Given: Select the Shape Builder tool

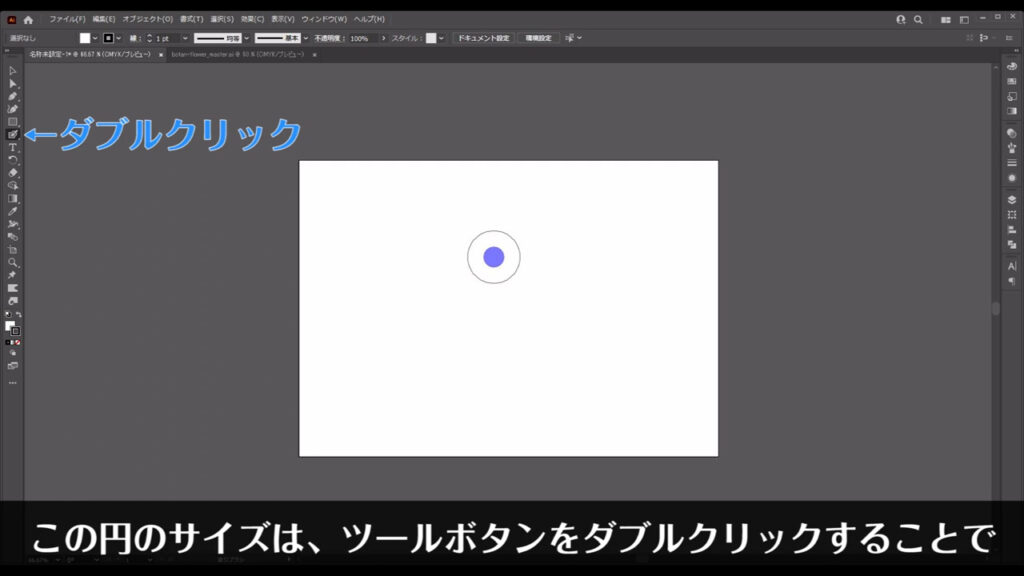Looking at the screenshot, I should pos(12,185).
